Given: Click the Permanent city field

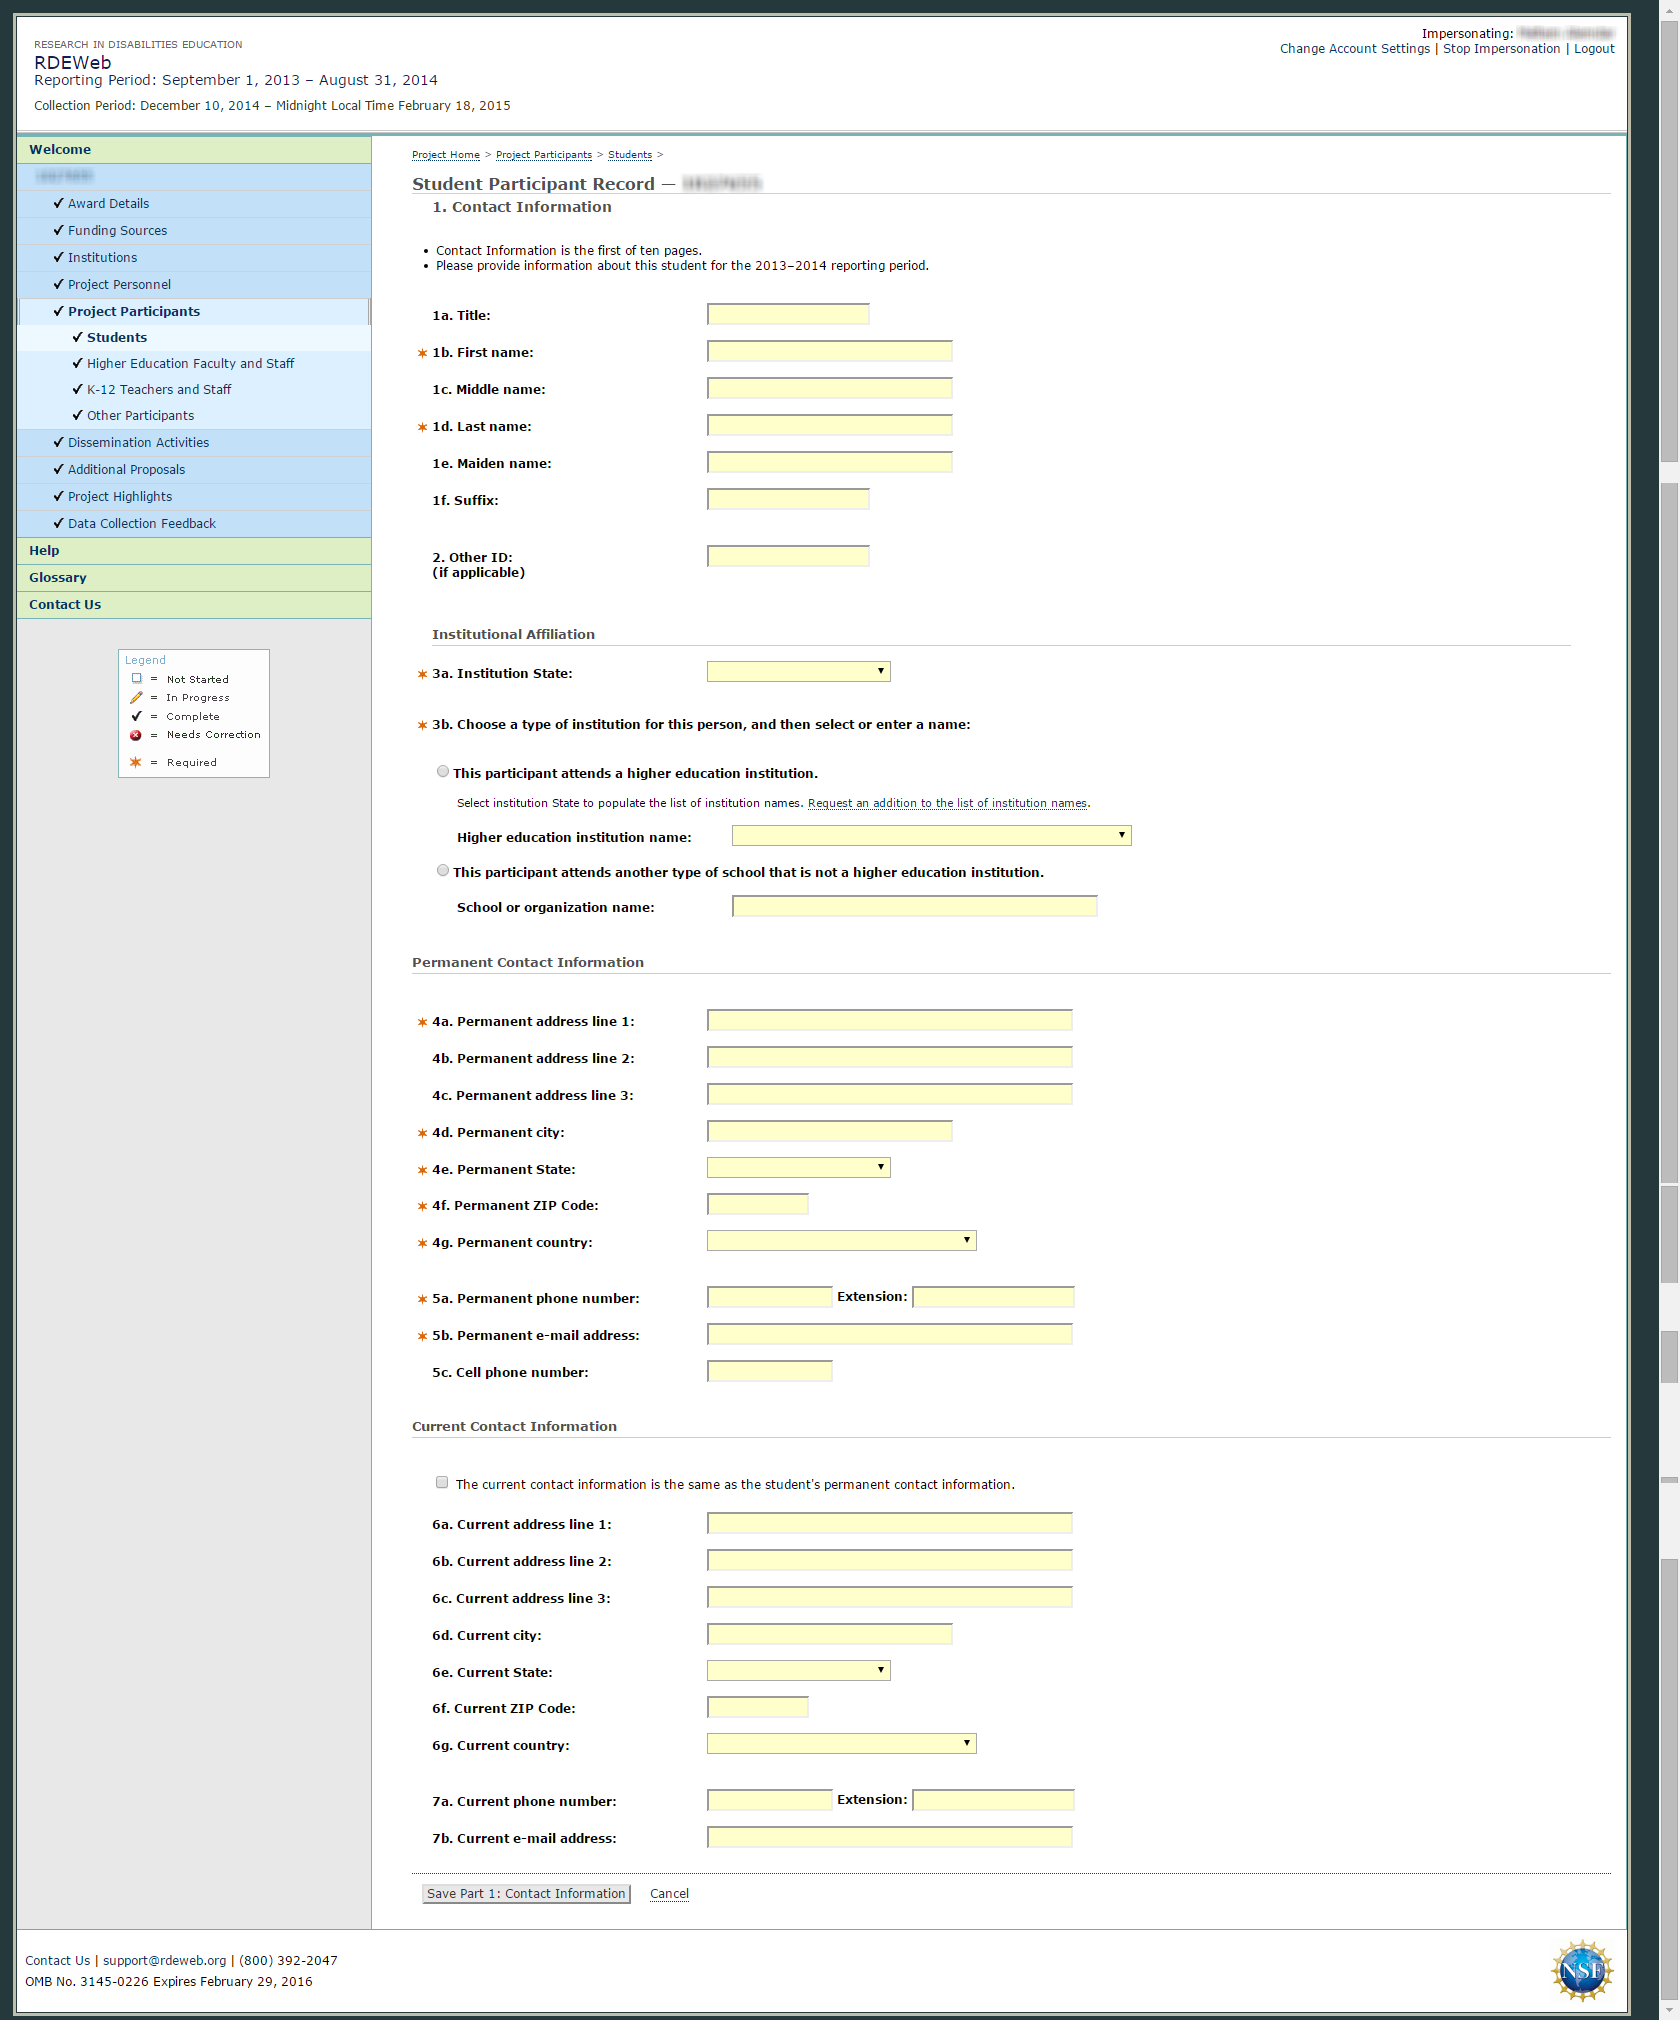Looking at the screenshot, I should (830, 1131).
